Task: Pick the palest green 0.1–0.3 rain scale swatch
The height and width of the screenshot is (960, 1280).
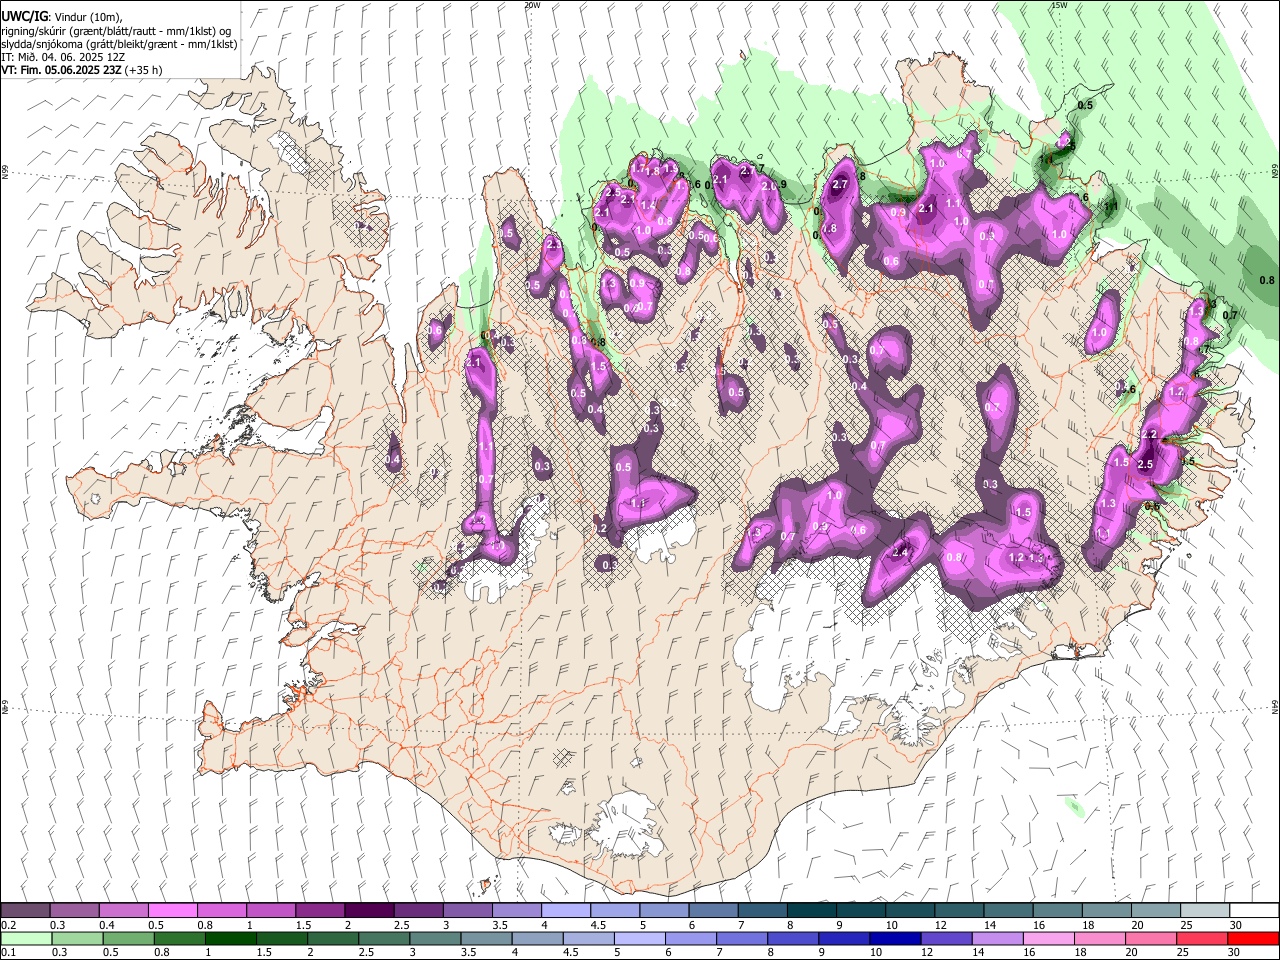Action: 25,938
